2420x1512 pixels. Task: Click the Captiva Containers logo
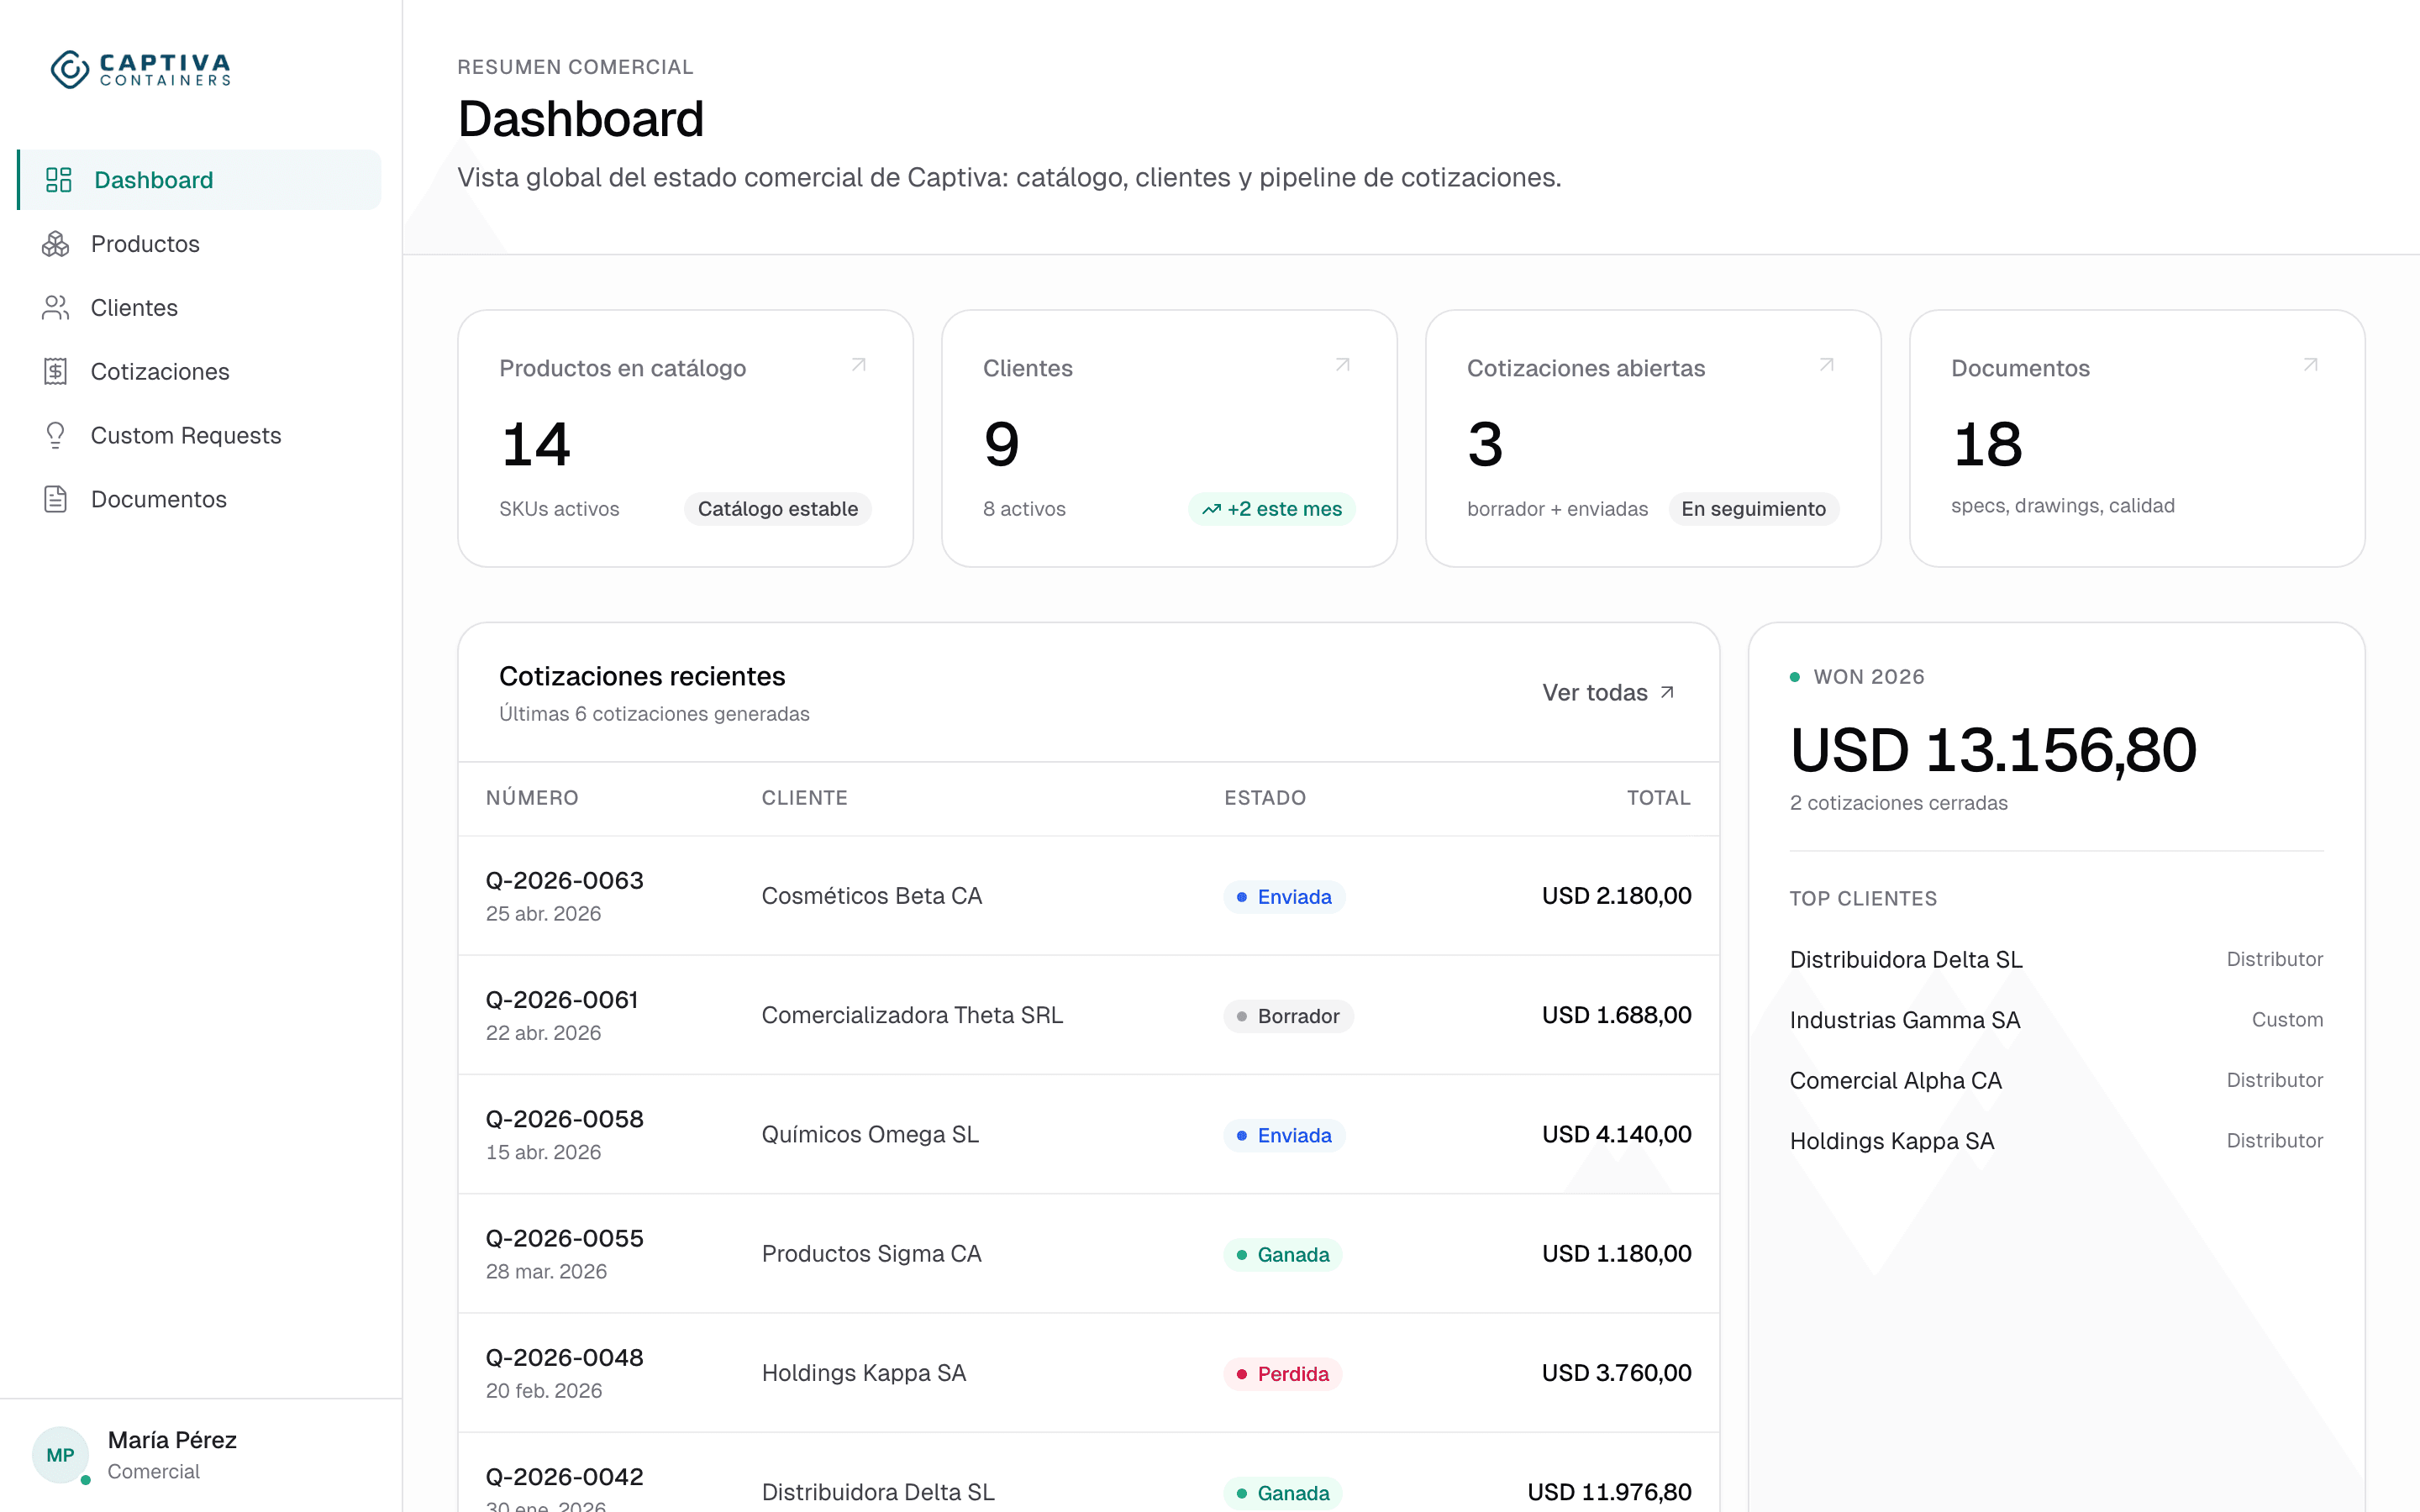[x=141, y=69]
